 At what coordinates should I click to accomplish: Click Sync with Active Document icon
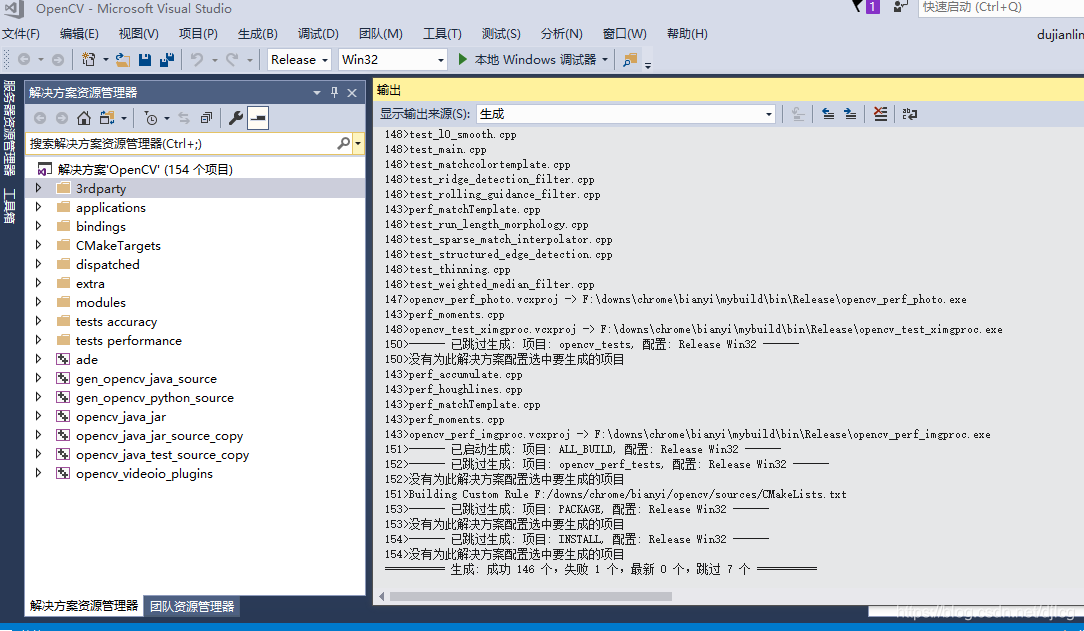[184, 118]
